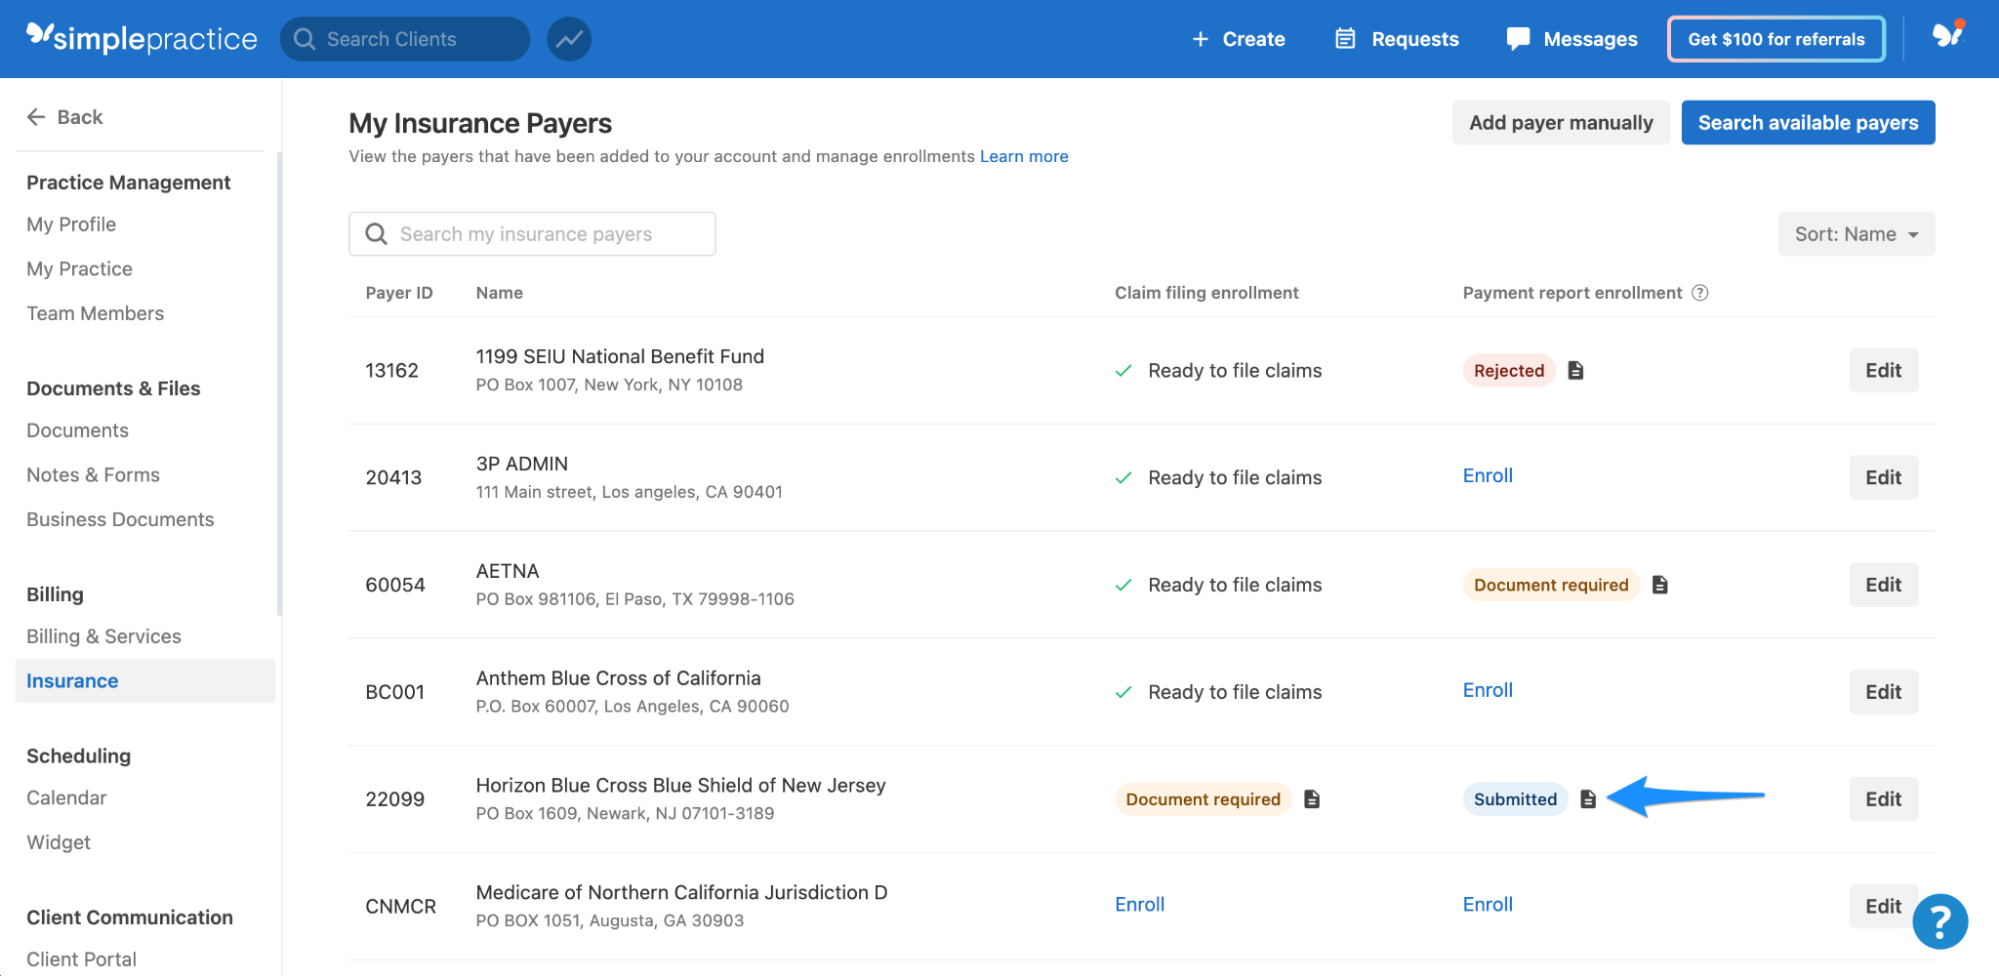
Task: Enroll Medicare in payment reports
Action: click(x=1487, y=904)
